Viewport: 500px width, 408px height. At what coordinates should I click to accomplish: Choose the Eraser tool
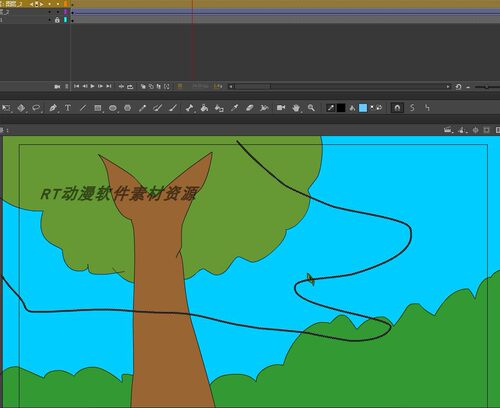249,108
